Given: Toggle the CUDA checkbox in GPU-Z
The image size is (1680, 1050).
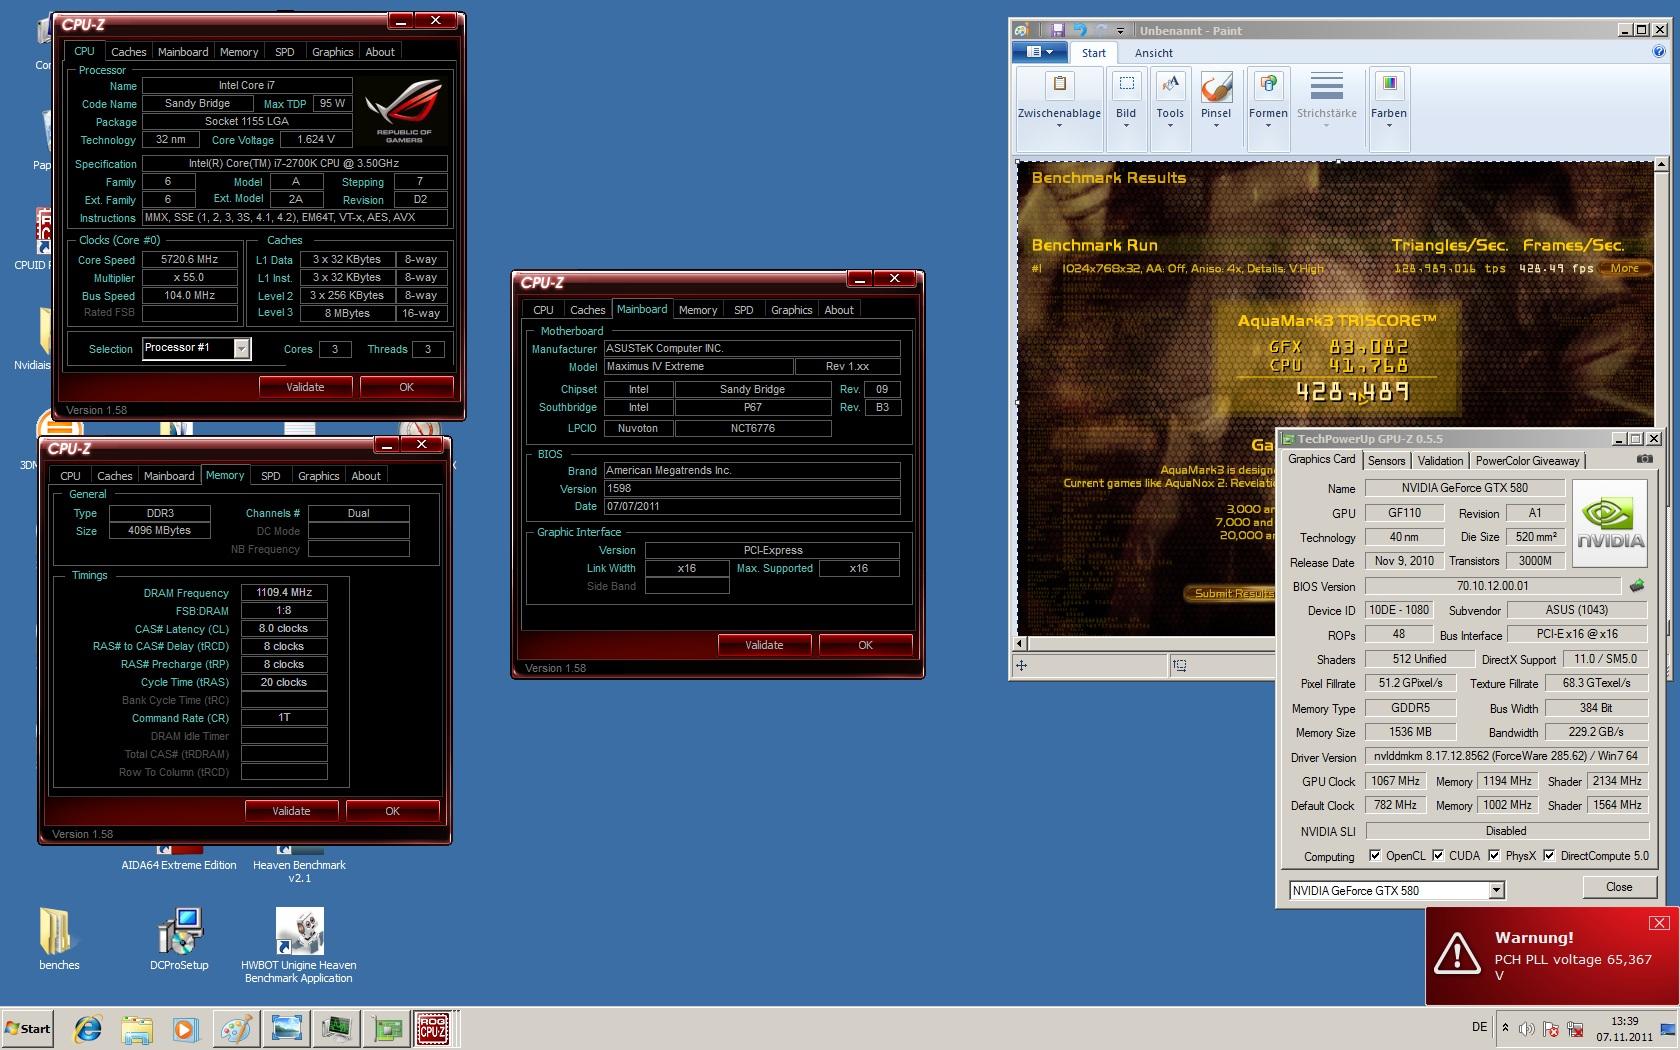Looking at the screenshot, I should 1438,855.
